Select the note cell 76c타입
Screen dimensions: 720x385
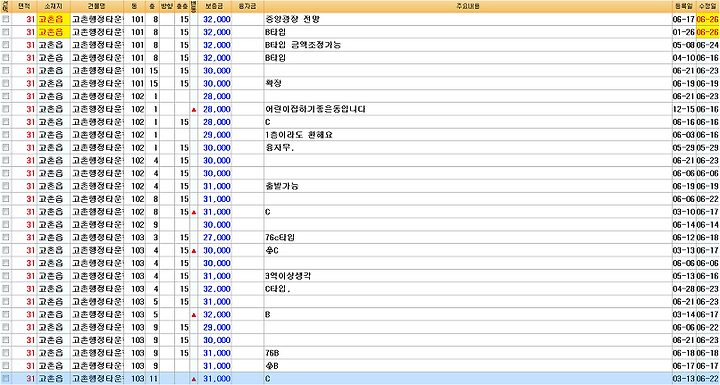pyautogui.click(x=280, y=238)
